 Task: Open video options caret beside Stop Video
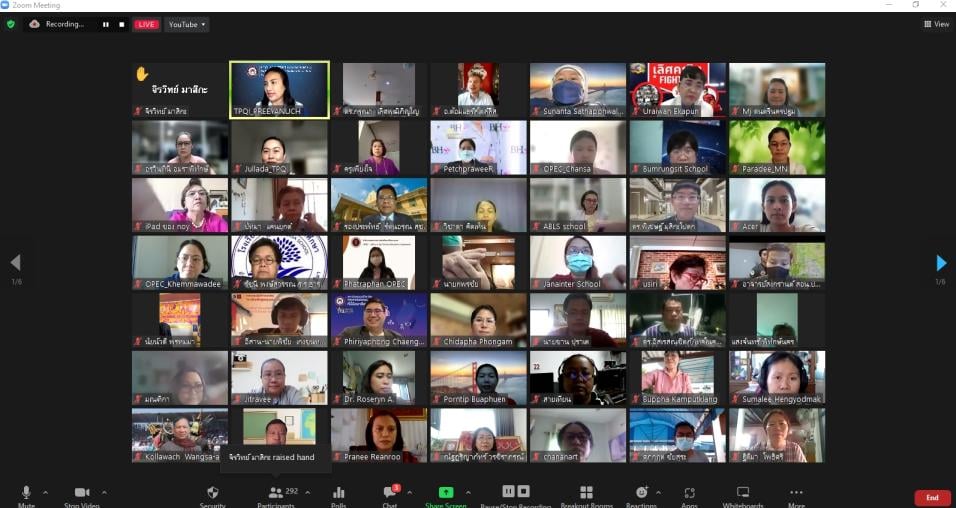(x=104, y=492)
